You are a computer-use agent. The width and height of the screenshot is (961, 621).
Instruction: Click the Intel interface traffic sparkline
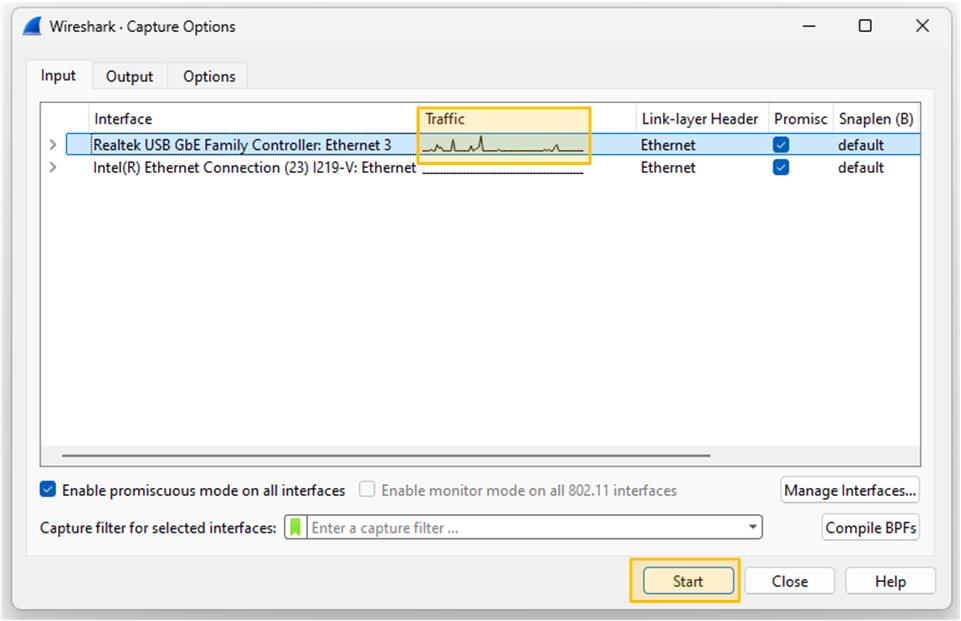coord(503,169)
